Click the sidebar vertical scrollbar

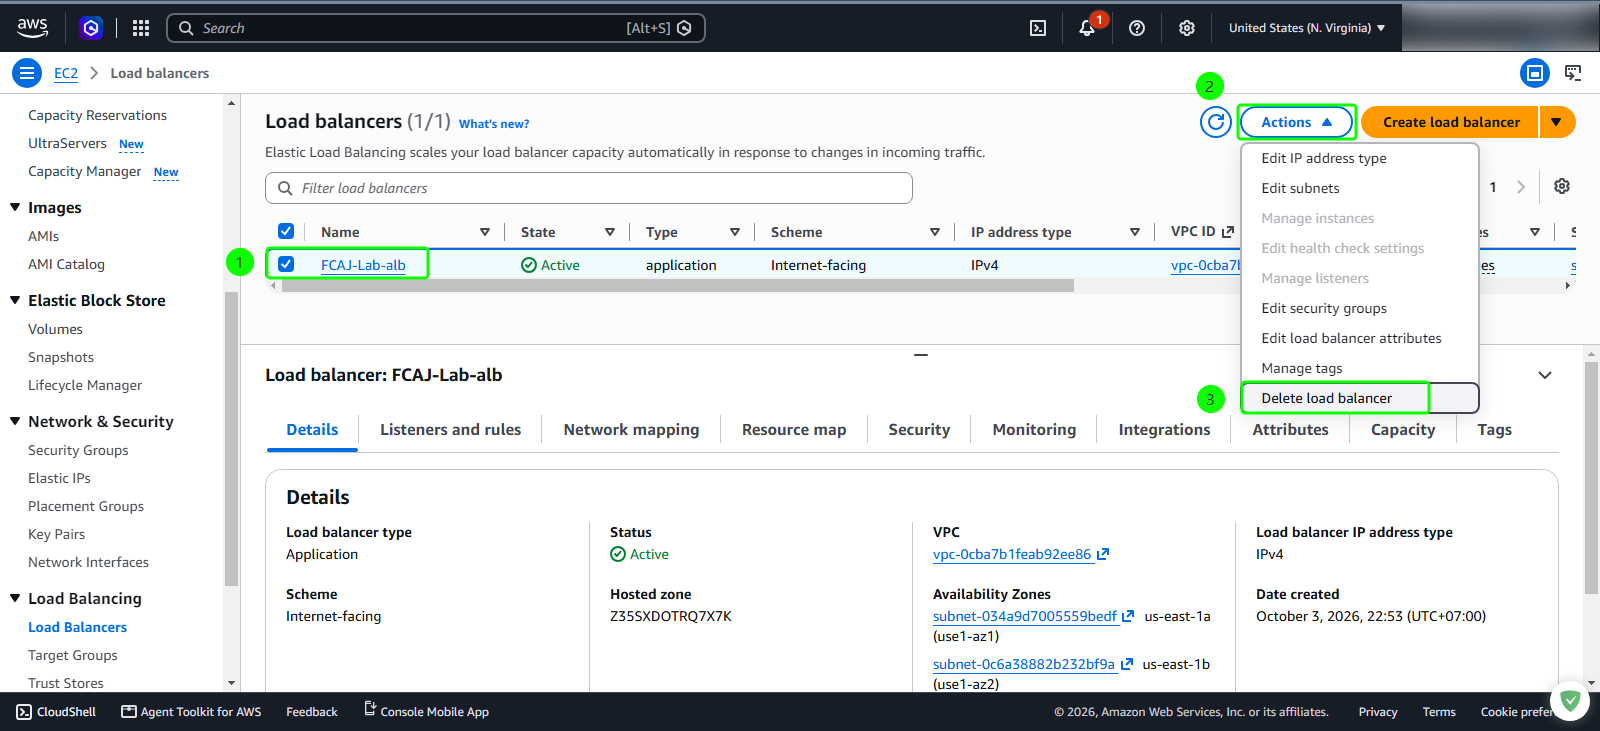pos(231,438)
